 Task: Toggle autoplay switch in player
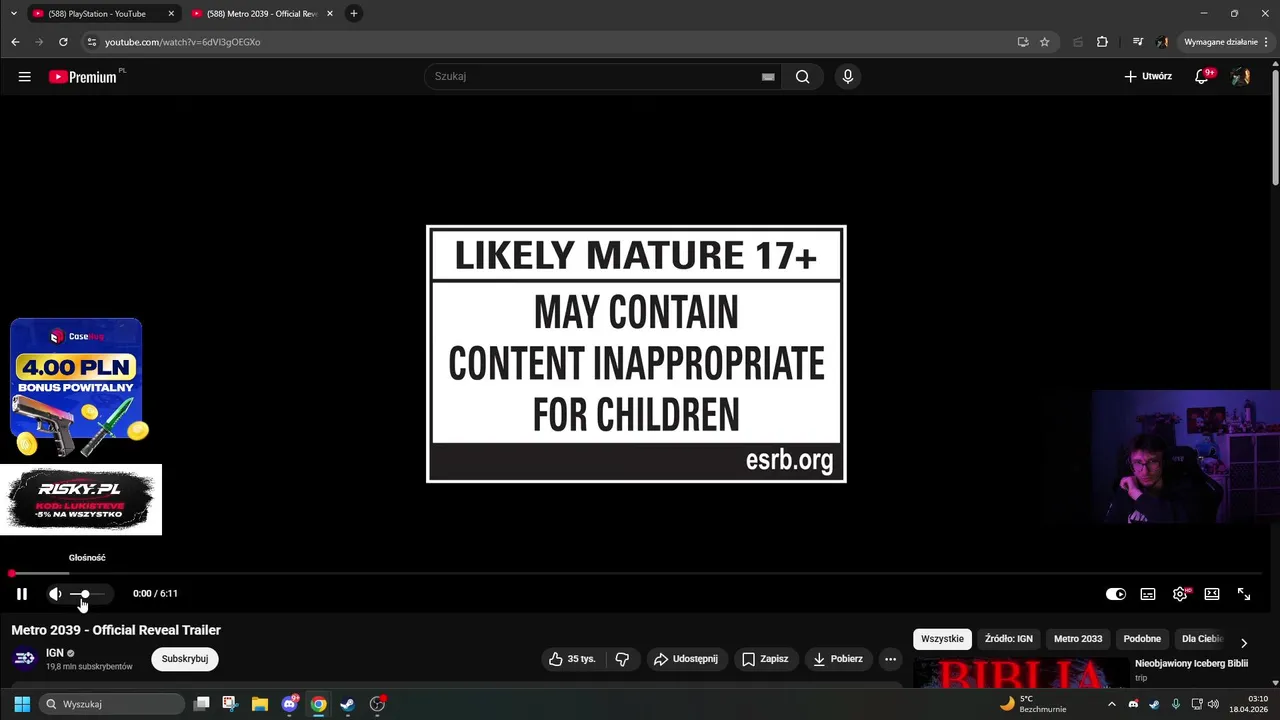[1116, 594]
